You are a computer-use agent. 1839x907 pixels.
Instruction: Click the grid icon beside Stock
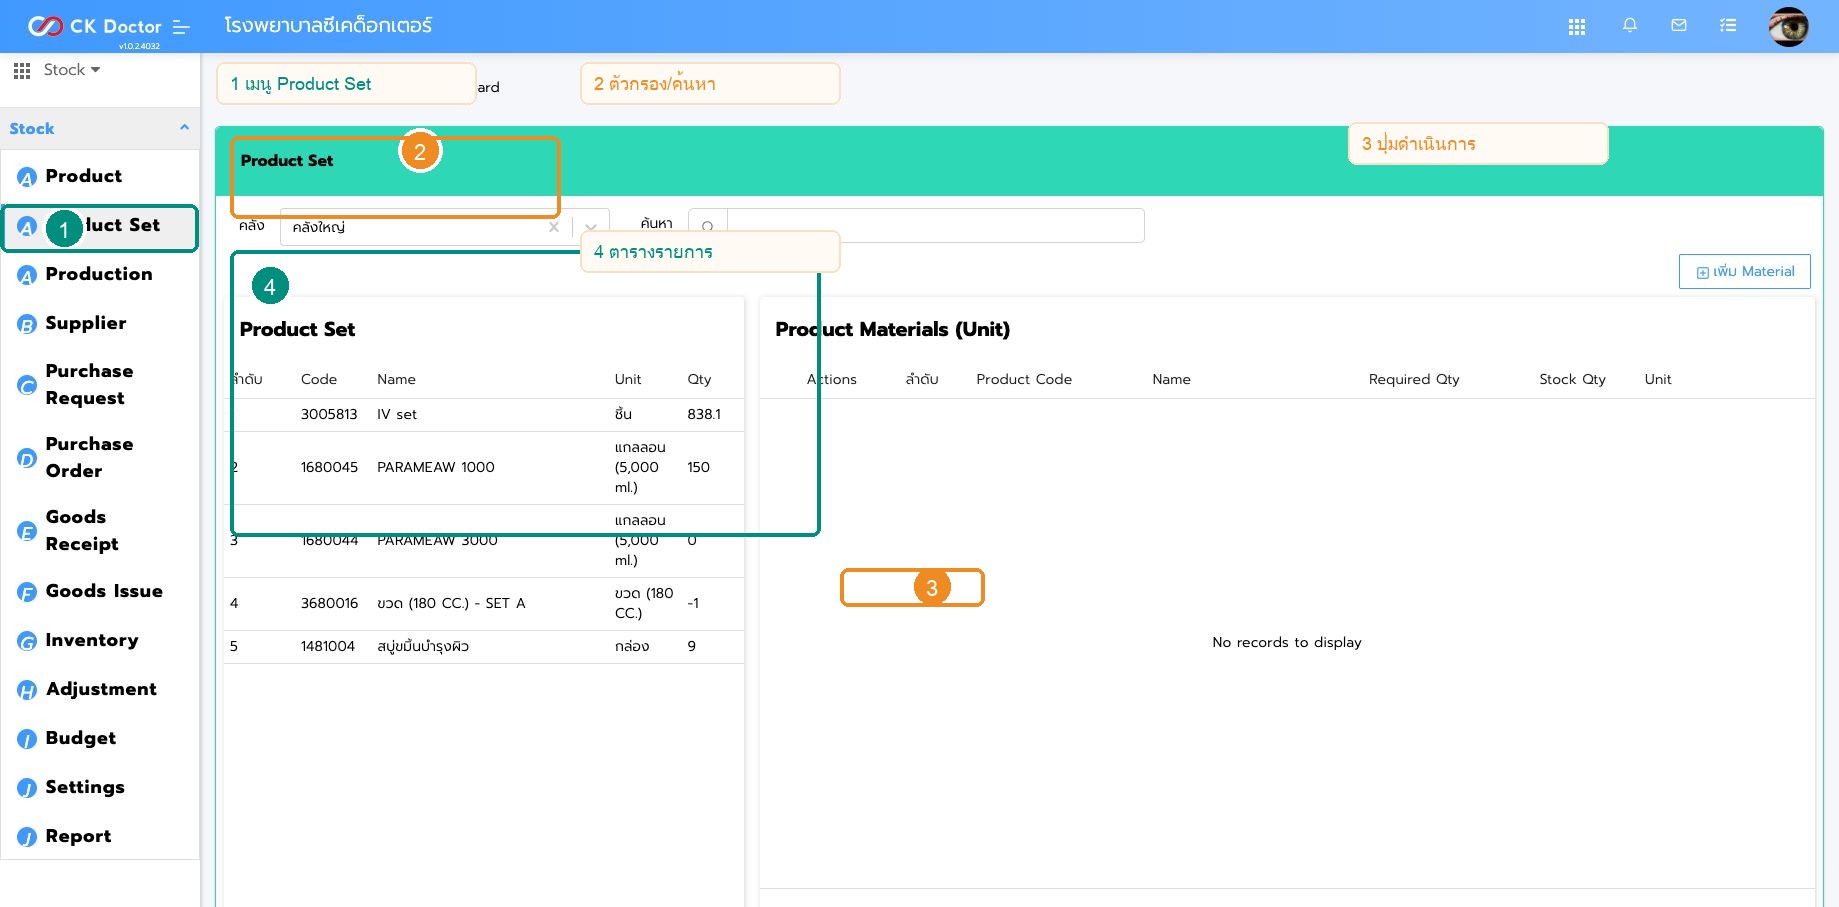22,70
